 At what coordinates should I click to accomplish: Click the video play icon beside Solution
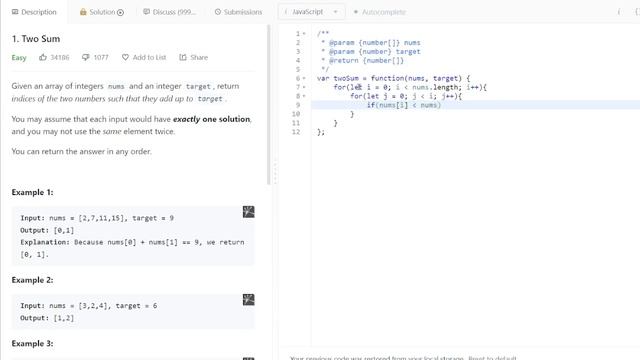click(x=120, y=12)
